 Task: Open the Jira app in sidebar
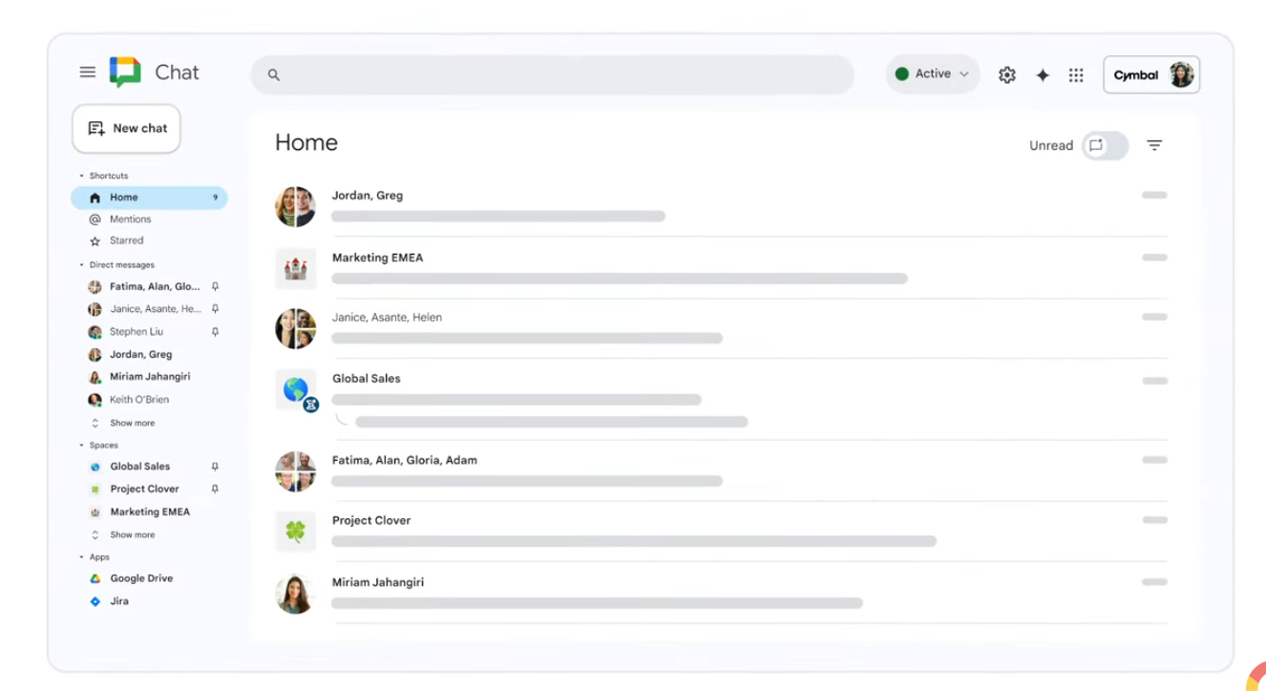[119, 600]
